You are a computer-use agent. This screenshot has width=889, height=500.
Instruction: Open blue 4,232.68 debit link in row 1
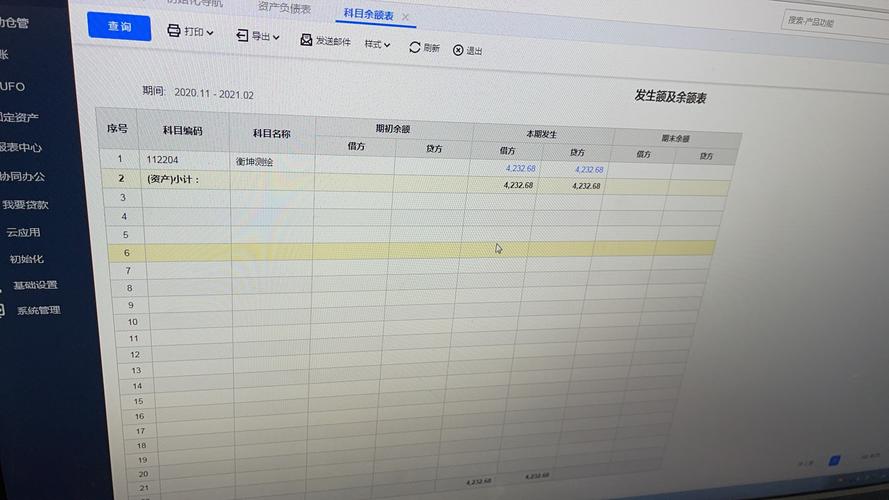(520, 168)
